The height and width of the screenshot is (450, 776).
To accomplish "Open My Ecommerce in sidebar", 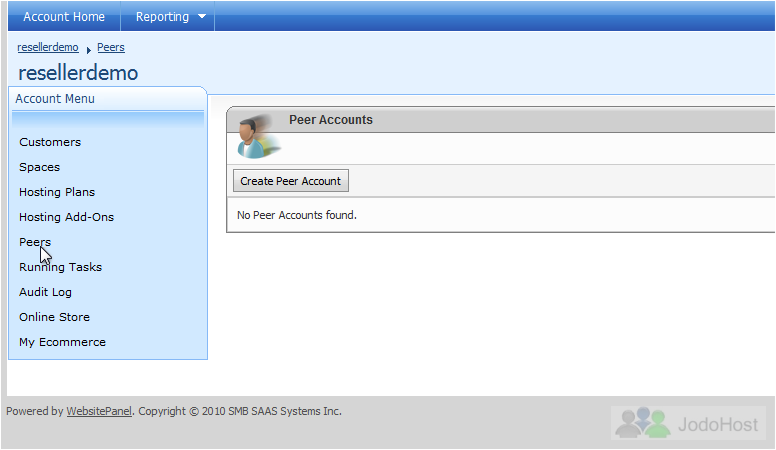I will point(62,342).
